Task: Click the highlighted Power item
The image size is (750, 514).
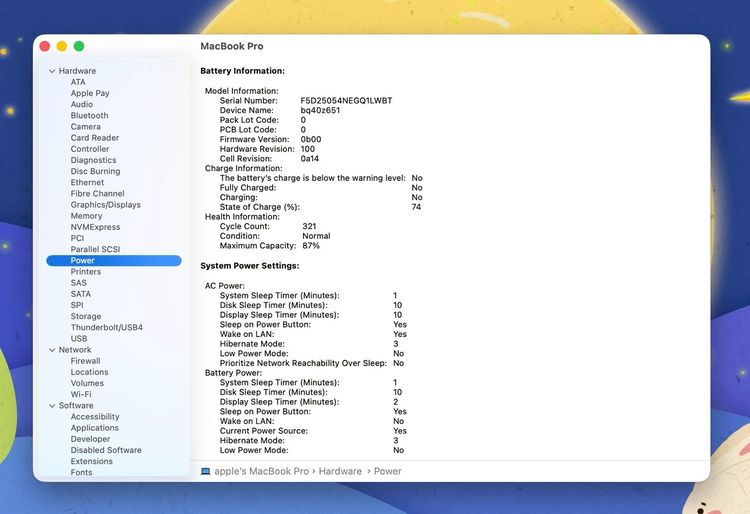Action: pos(114,261)
